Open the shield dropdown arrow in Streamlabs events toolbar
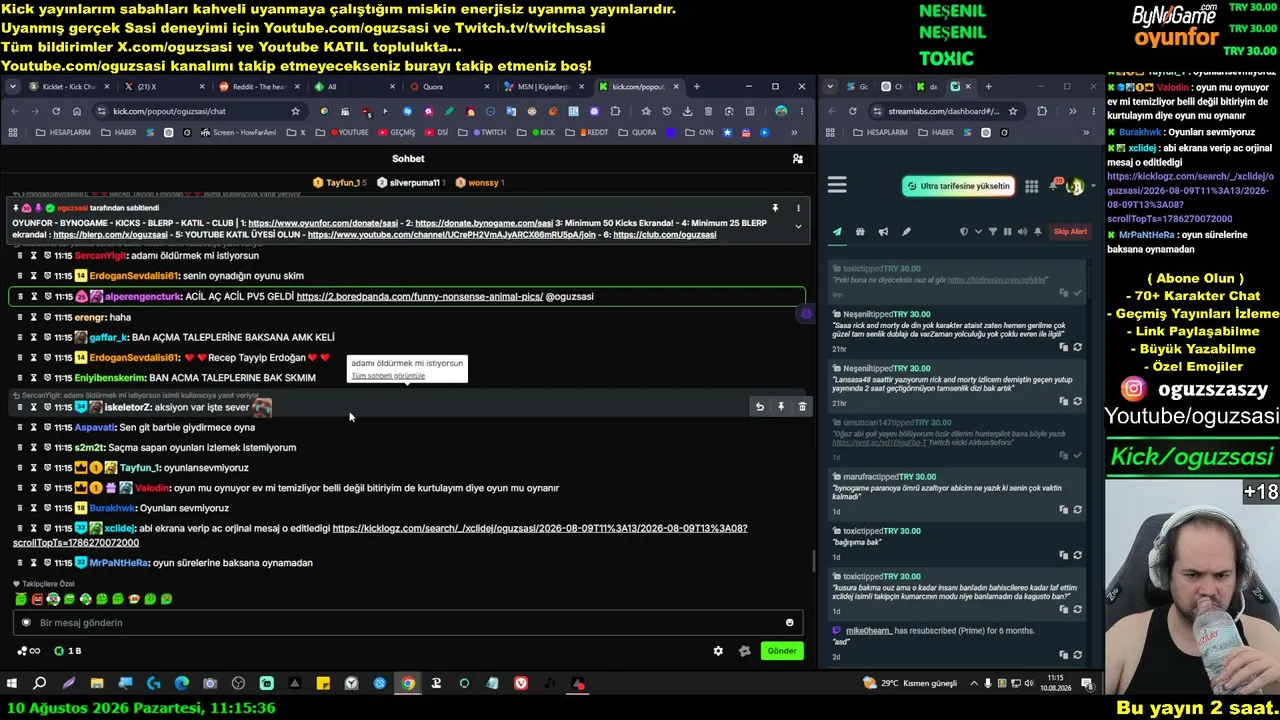 click(977, 232)
